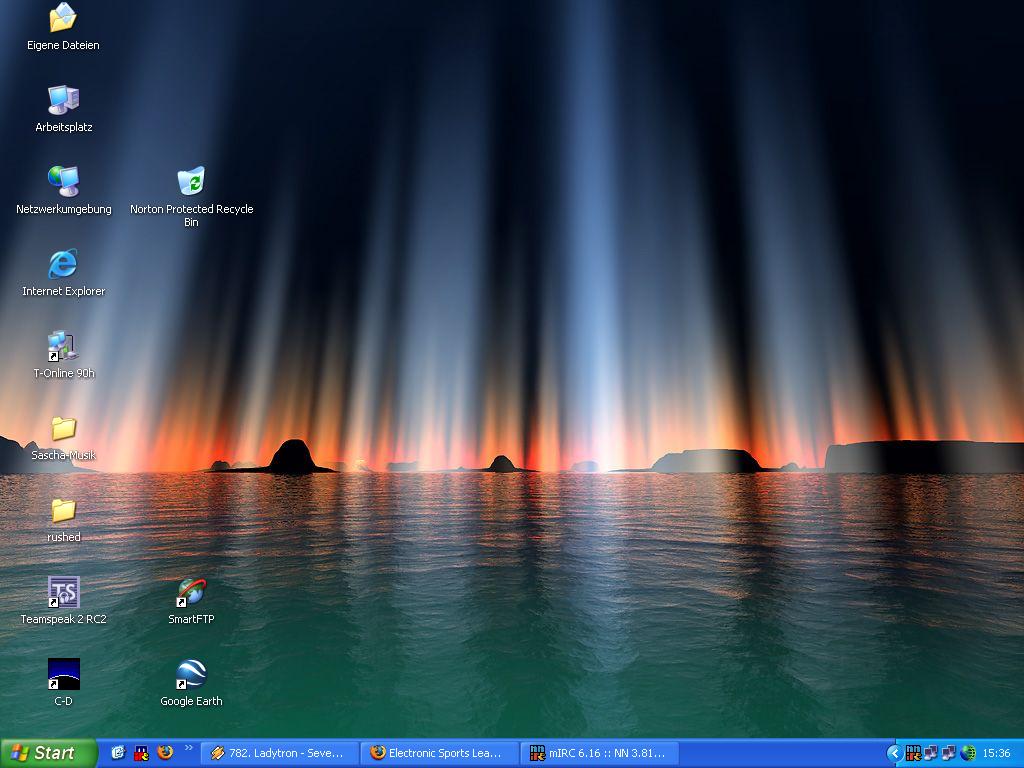Select the Google Earth shortcut
This screenshot has height=768, width=1024.
tap(191, 674)
